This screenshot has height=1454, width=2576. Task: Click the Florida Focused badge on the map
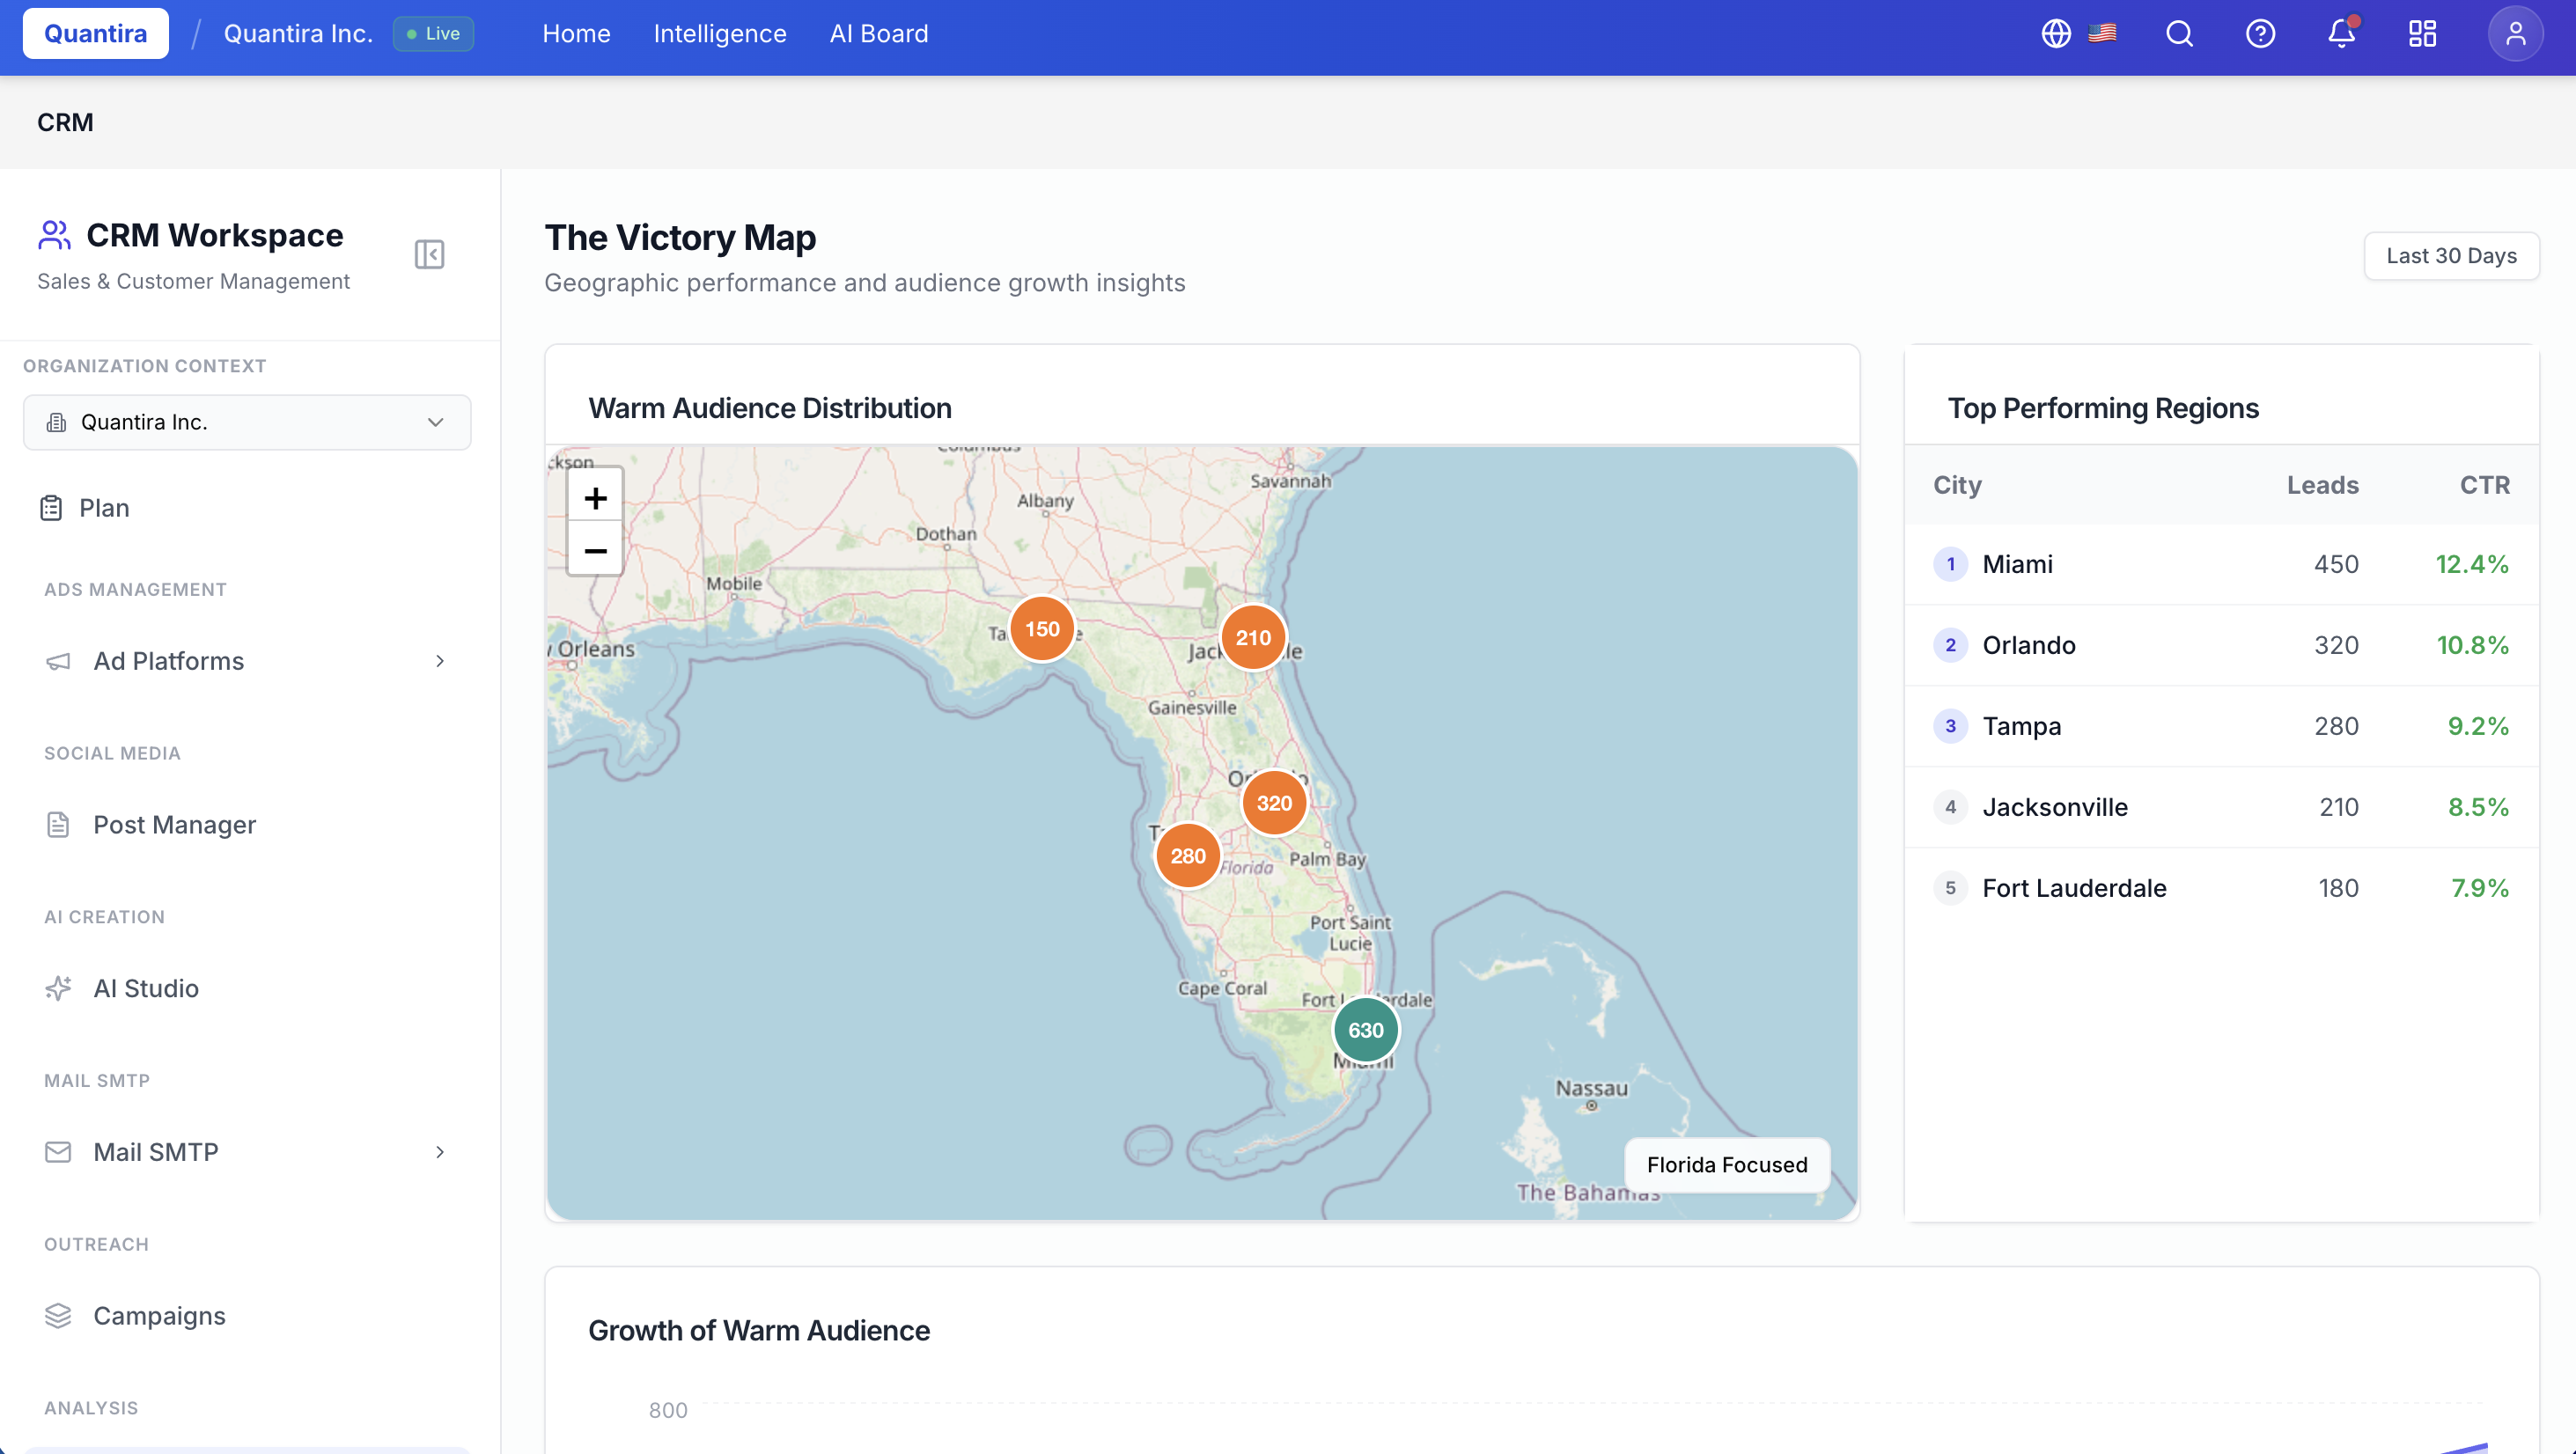[x=1726, y=1164]
